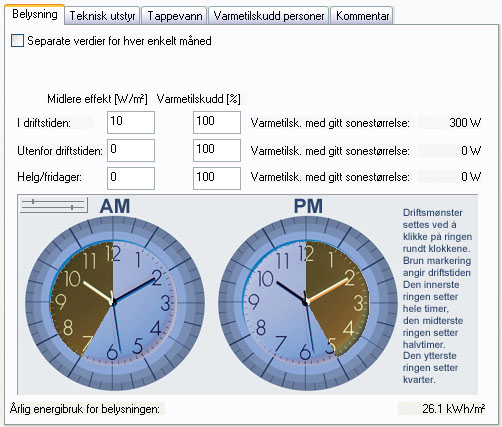Screen dimensions: 502x427
Task: Select the Varmetilskudd personer tab
Action: click(269, 16)
